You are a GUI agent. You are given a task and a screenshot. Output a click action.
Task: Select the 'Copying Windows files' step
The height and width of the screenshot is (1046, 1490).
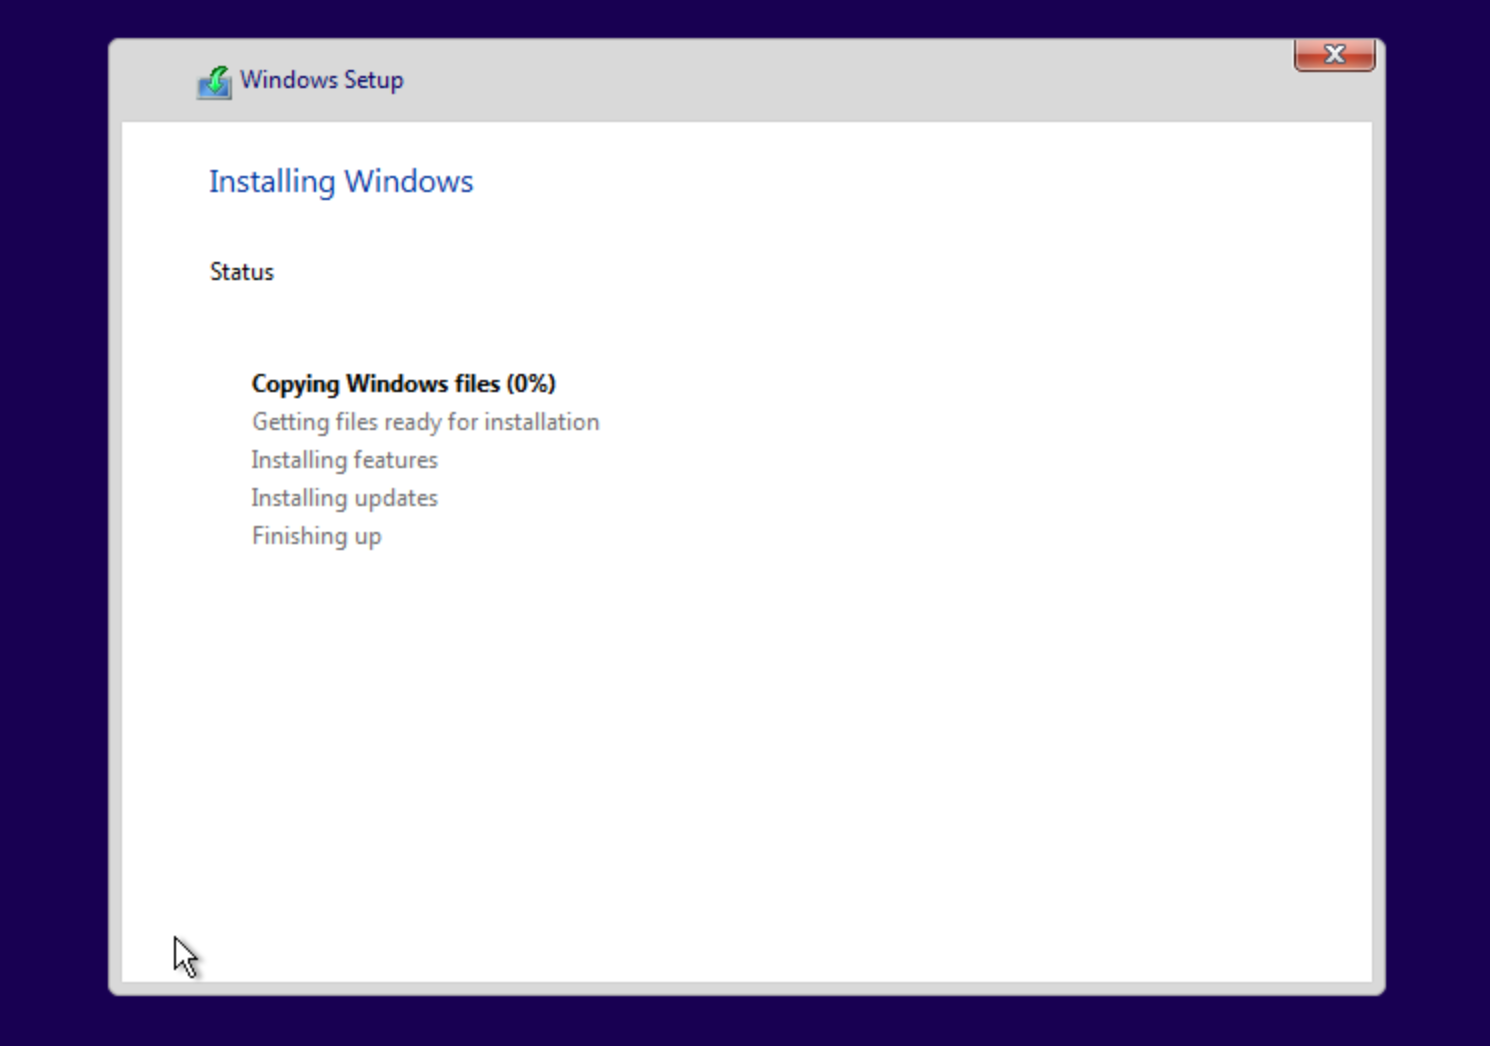pyautogui.click(x=376, y=384)
